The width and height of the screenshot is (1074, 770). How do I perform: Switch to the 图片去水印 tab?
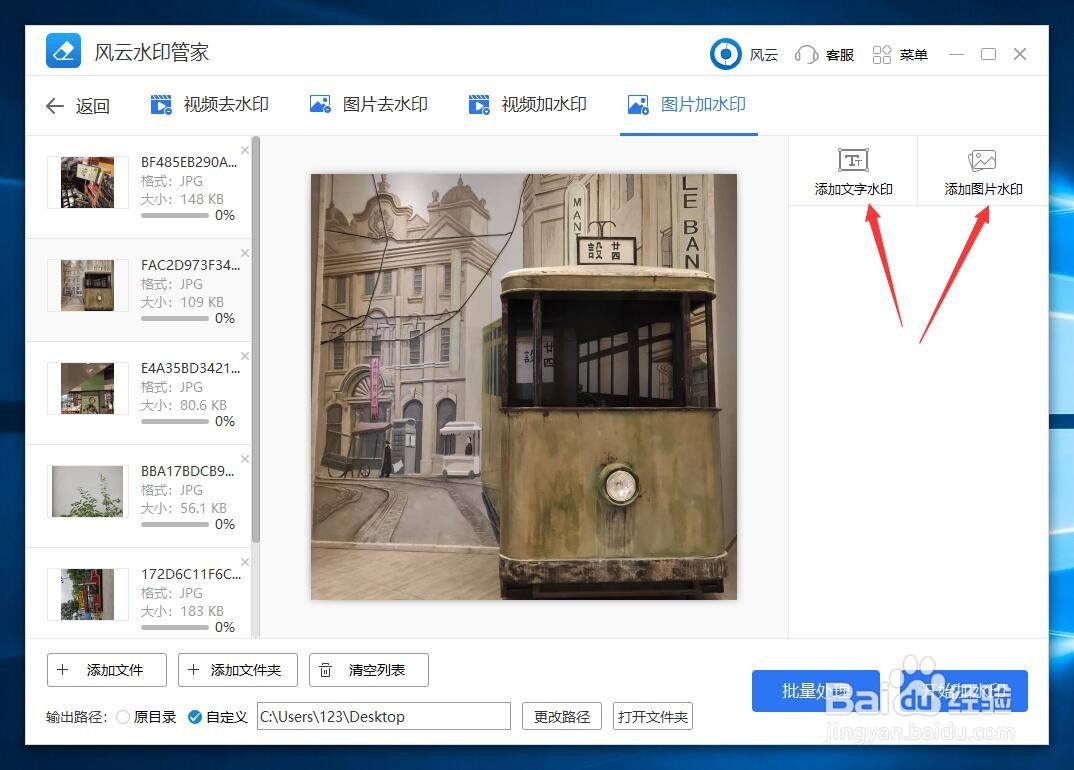(368, 103)
